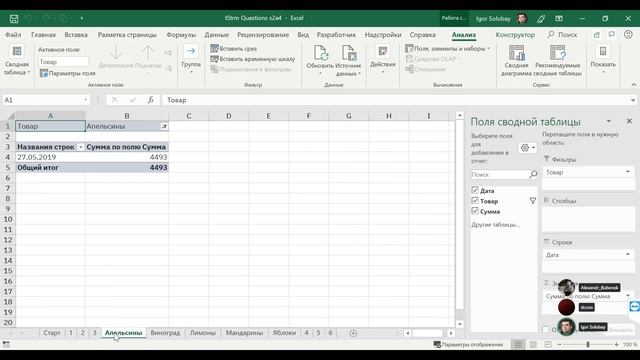Open Поля, элементы и наборы menu
Image resolution: width=640 pixels, height=360 pixels.
tap(447, 49)
